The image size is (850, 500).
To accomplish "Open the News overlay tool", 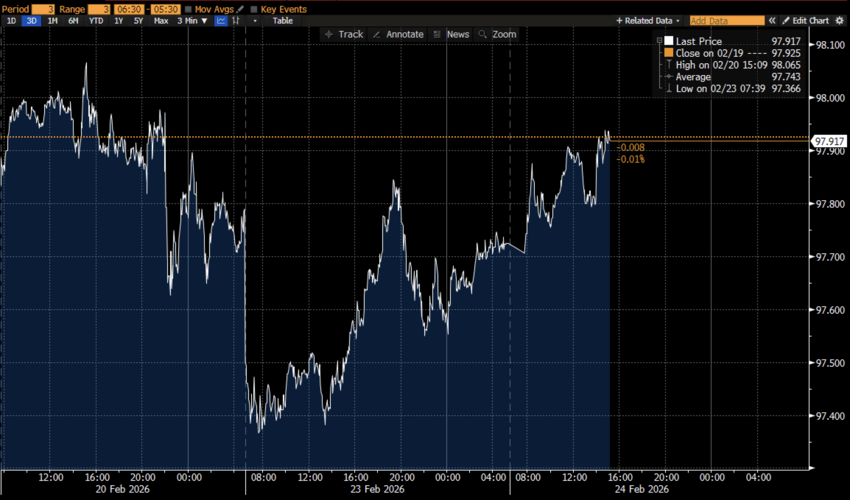I will tap(450, 34).
